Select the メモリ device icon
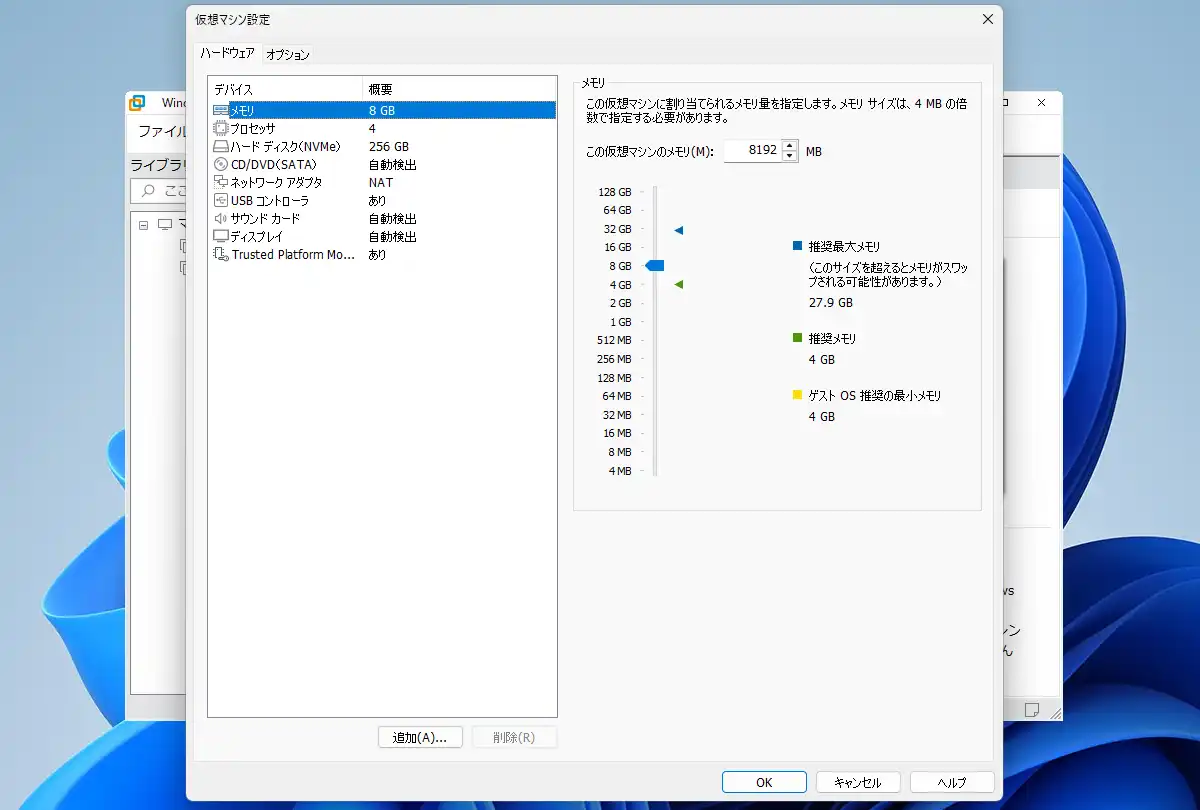 tap(221, 110)
